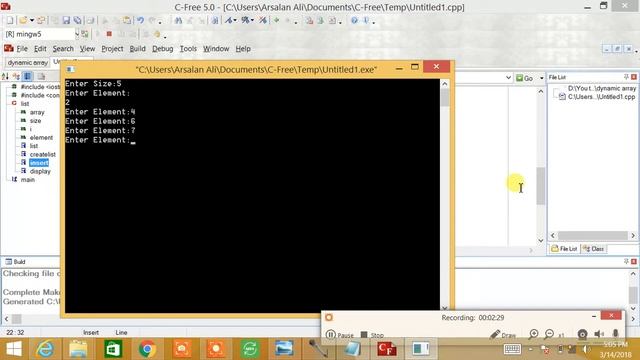Open Internet Explorer from taskbar
Image resolution: width=640 pixels, height=360 pixels.
pos(45,349)
